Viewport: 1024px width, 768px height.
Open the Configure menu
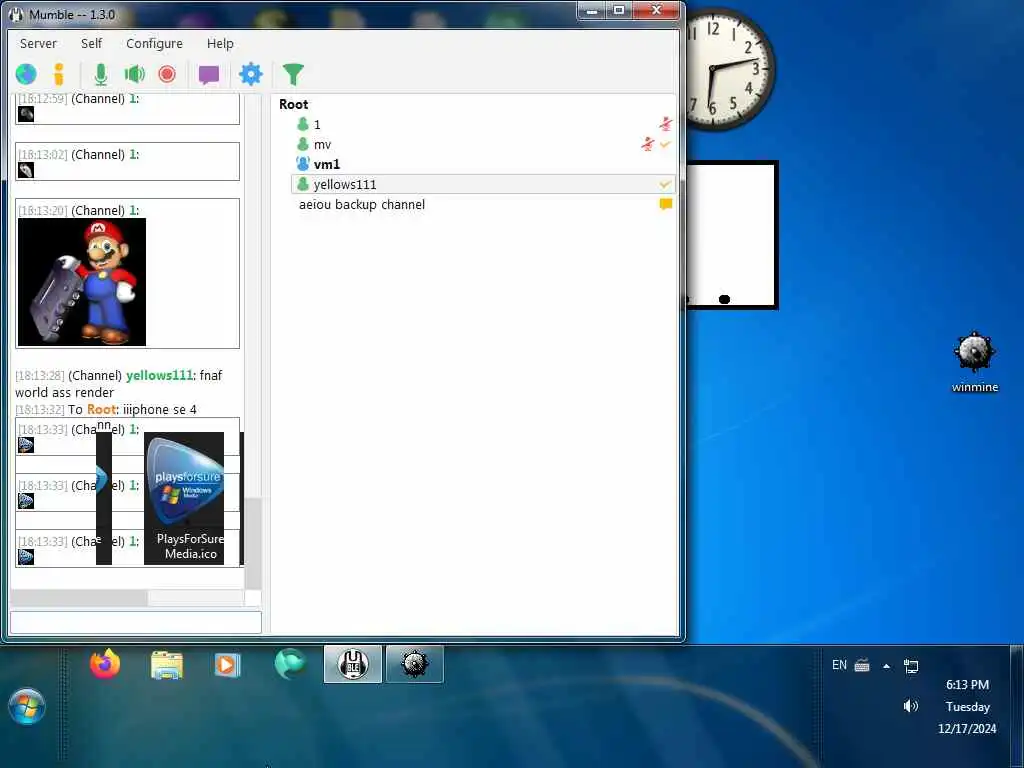[x=154, y=43]
